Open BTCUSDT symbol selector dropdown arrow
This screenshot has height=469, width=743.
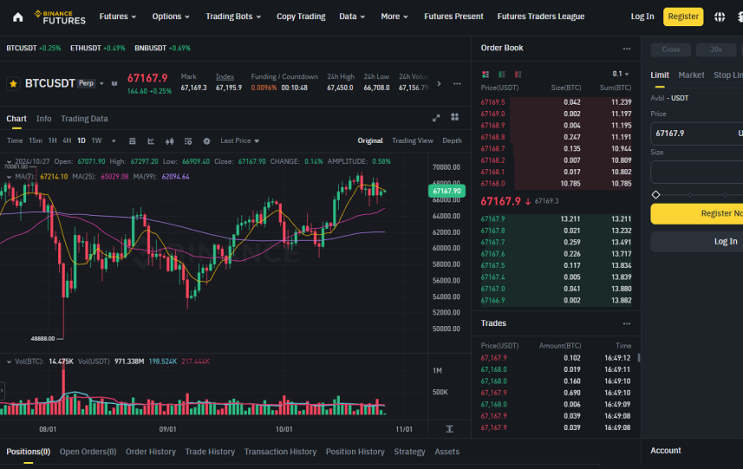click(101, 83)
